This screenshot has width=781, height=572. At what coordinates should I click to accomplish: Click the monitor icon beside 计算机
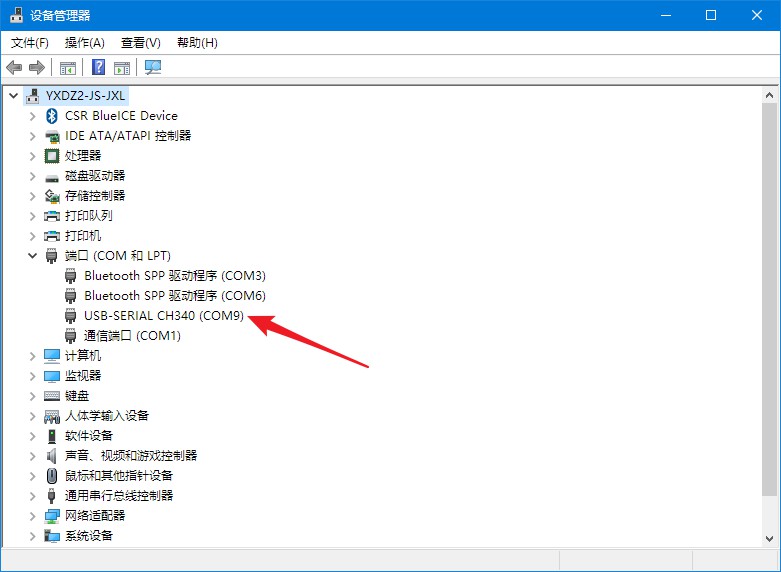click(52, 355)
